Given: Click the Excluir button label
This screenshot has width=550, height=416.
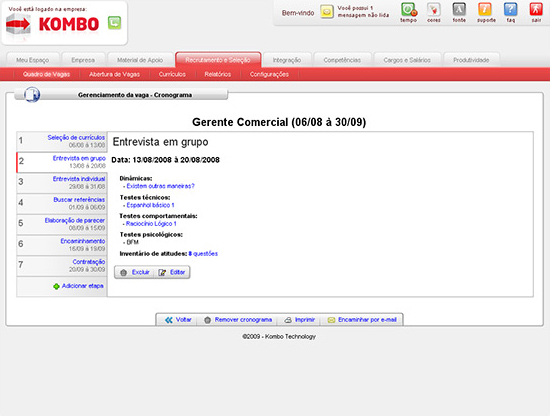Looking at the screenshot, I should pos(141,272).
